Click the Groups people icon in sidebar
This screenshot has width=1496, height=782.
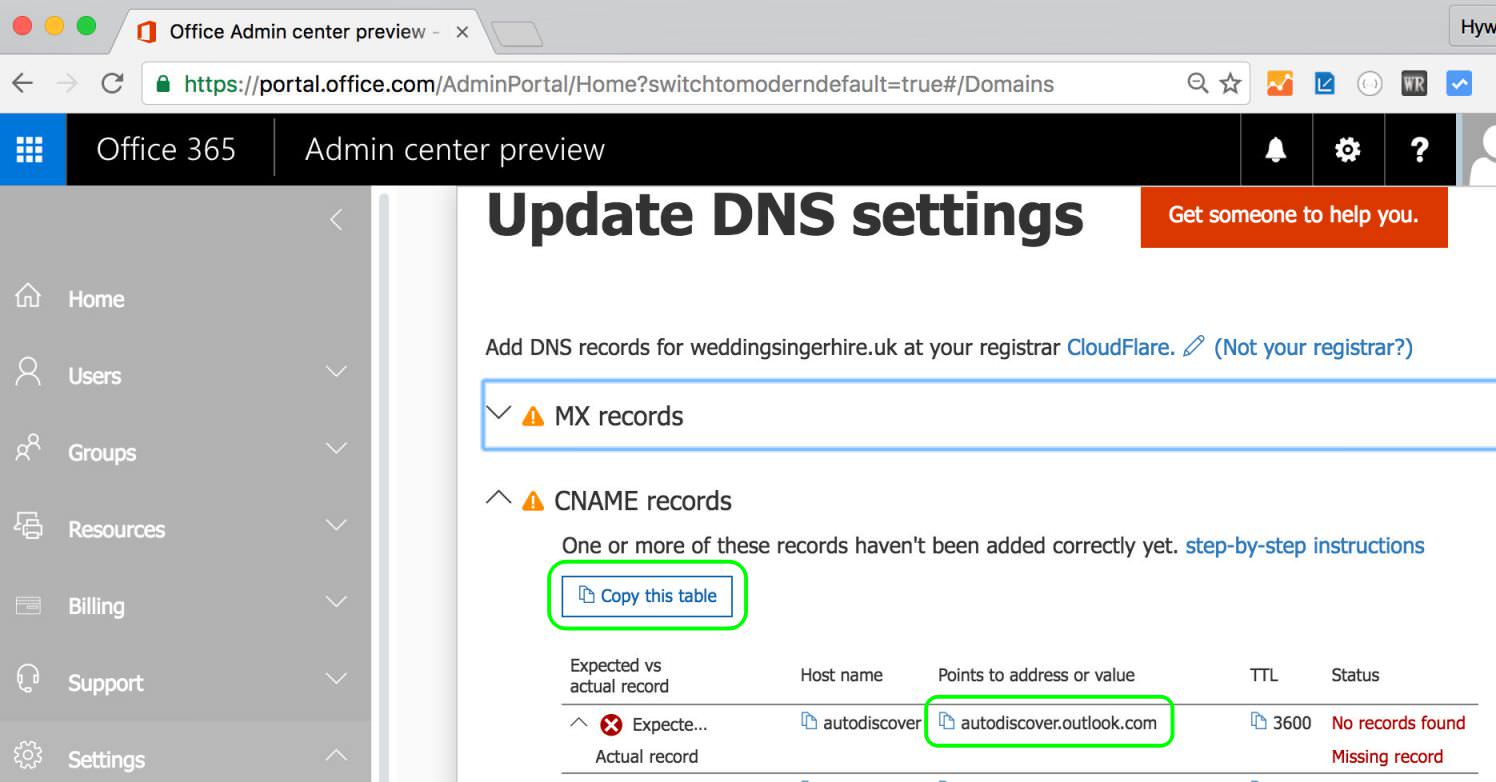29,449
